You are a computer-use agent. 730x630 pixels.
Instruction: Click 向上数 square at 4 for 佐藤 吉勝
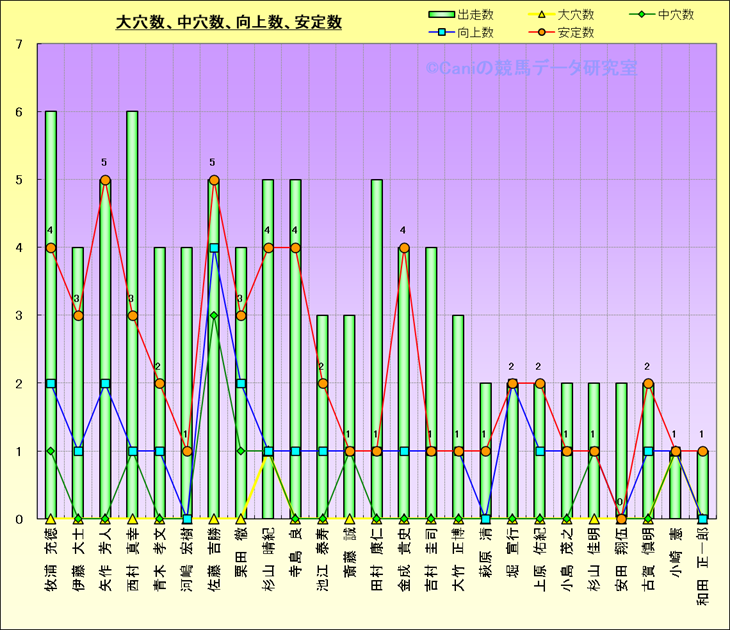[x=214, y=248]
